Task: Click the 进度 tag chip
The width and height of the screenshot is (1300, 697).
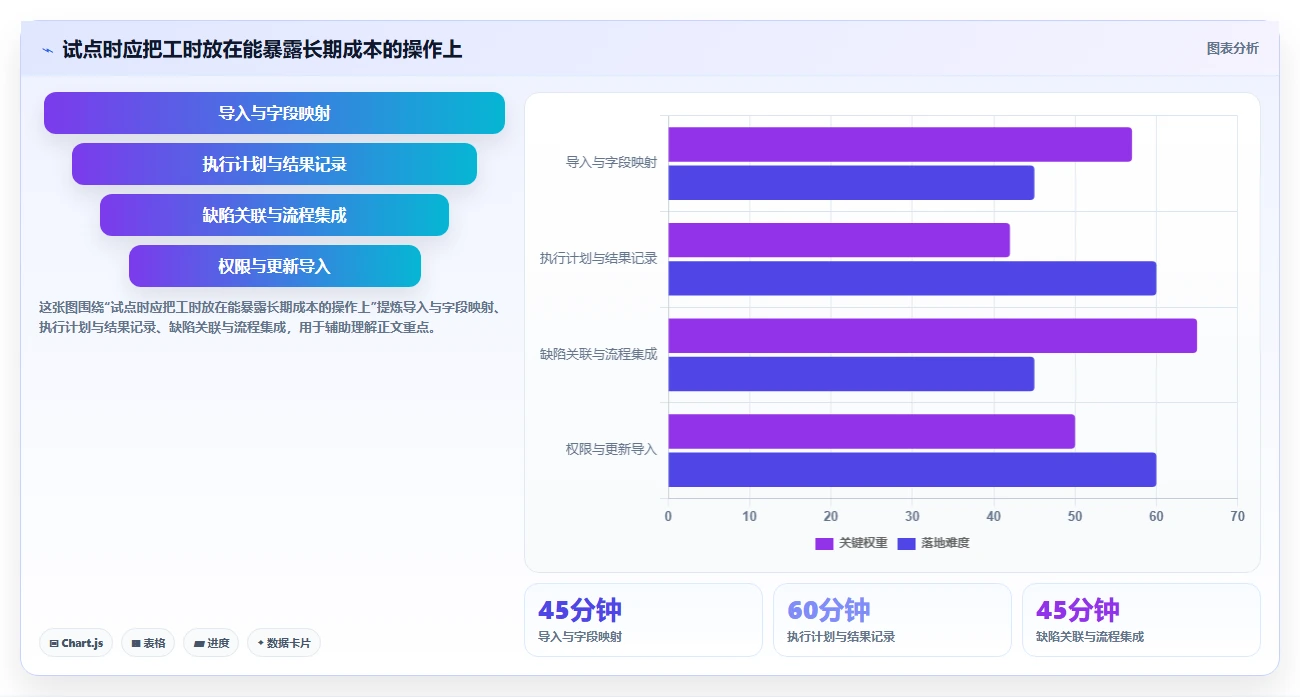Action: 211,643
